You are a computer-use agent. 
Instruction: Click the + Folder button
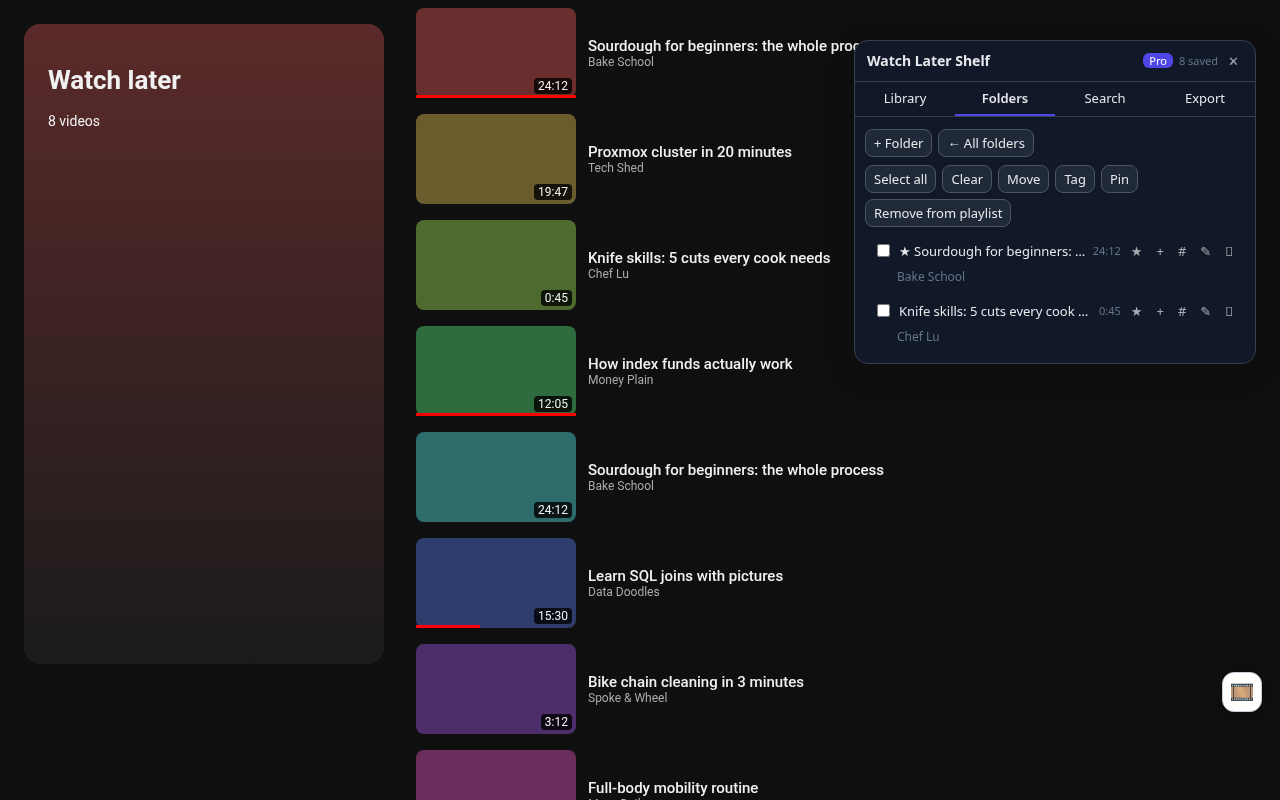tap(898, 143)
